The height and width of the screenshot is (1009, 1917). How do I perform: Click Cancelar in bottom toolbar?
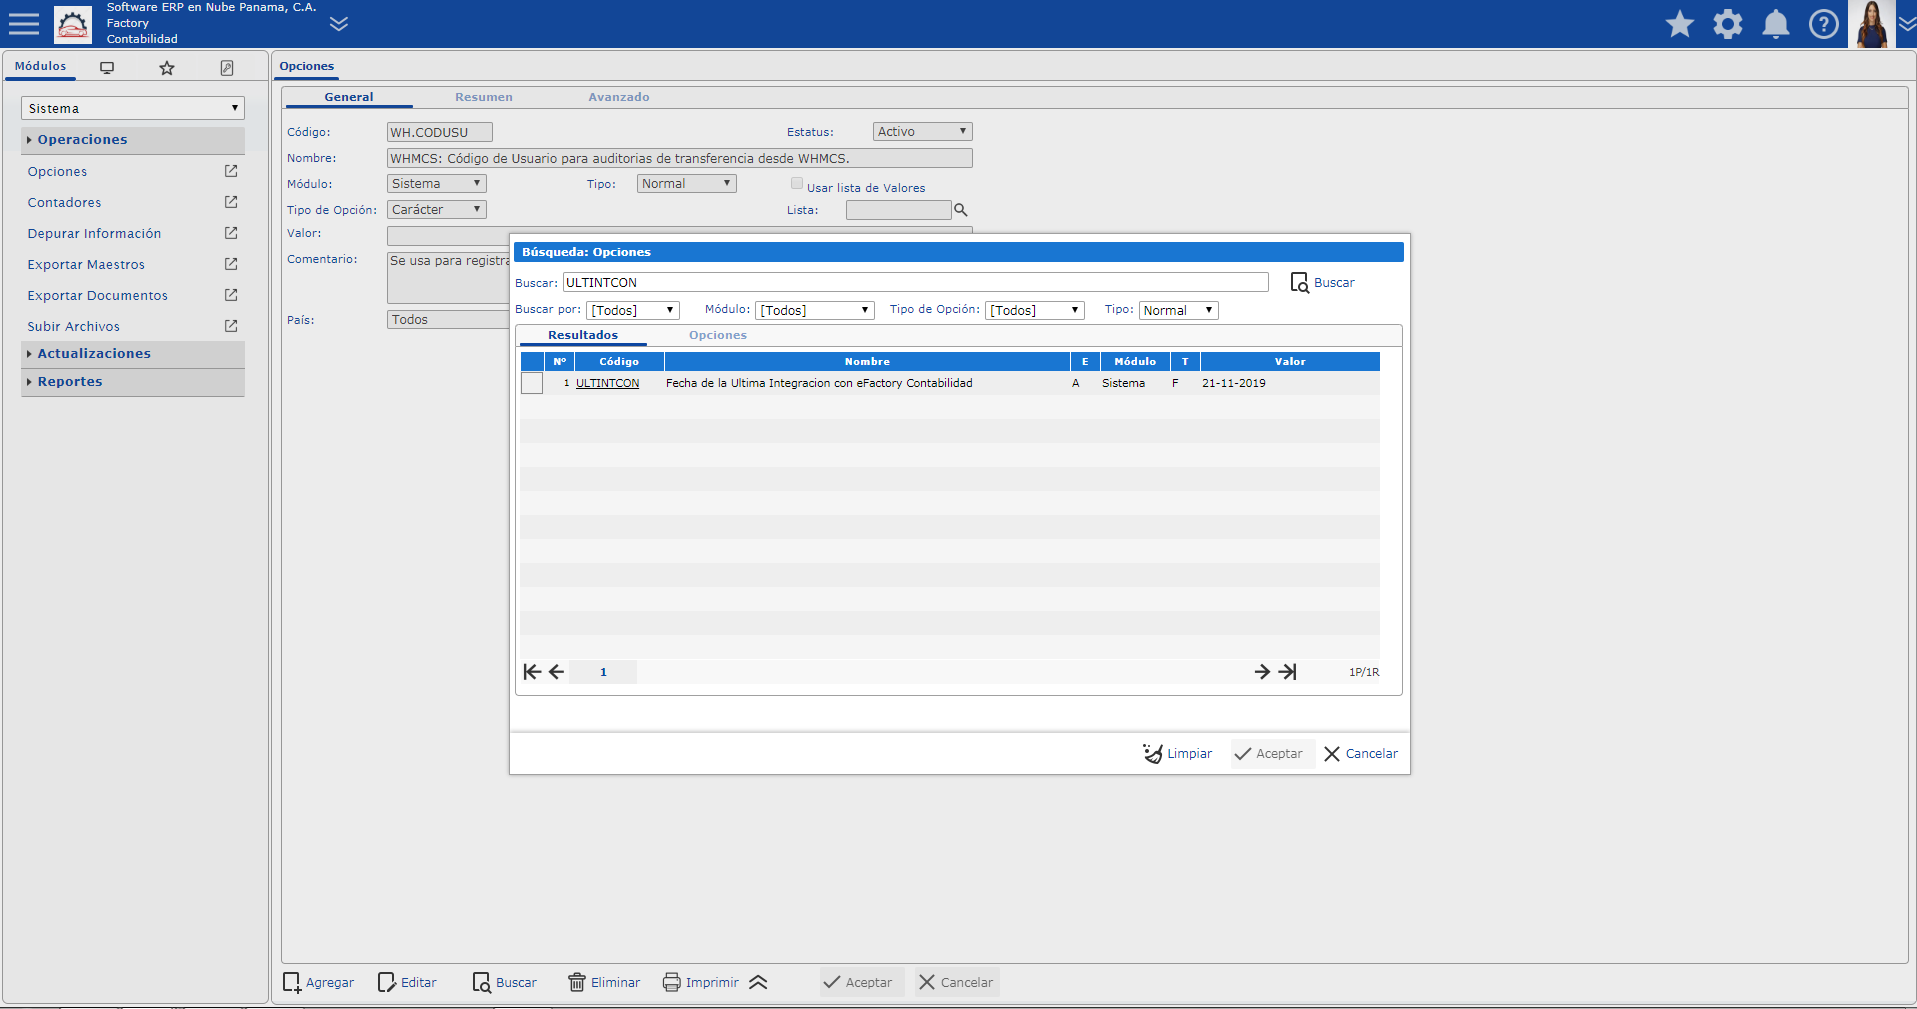pos(956,983)
